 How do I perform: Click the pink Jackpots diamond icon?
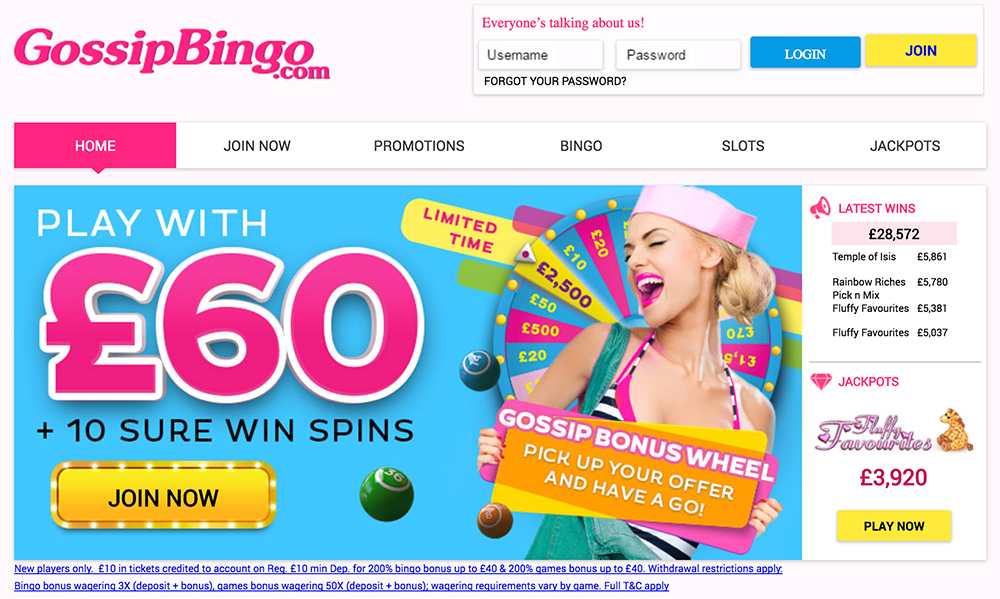tap(821, 381)
